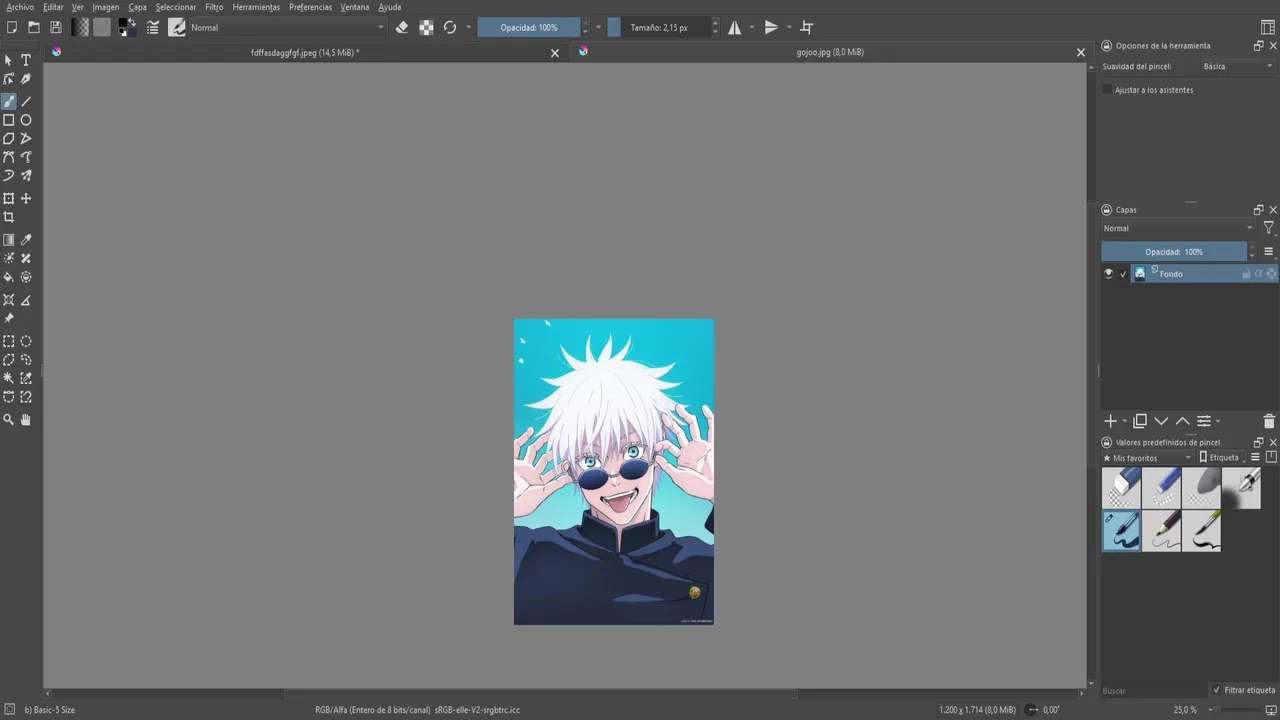Select the Zoom magnifier tool

[x=9, y=420]
